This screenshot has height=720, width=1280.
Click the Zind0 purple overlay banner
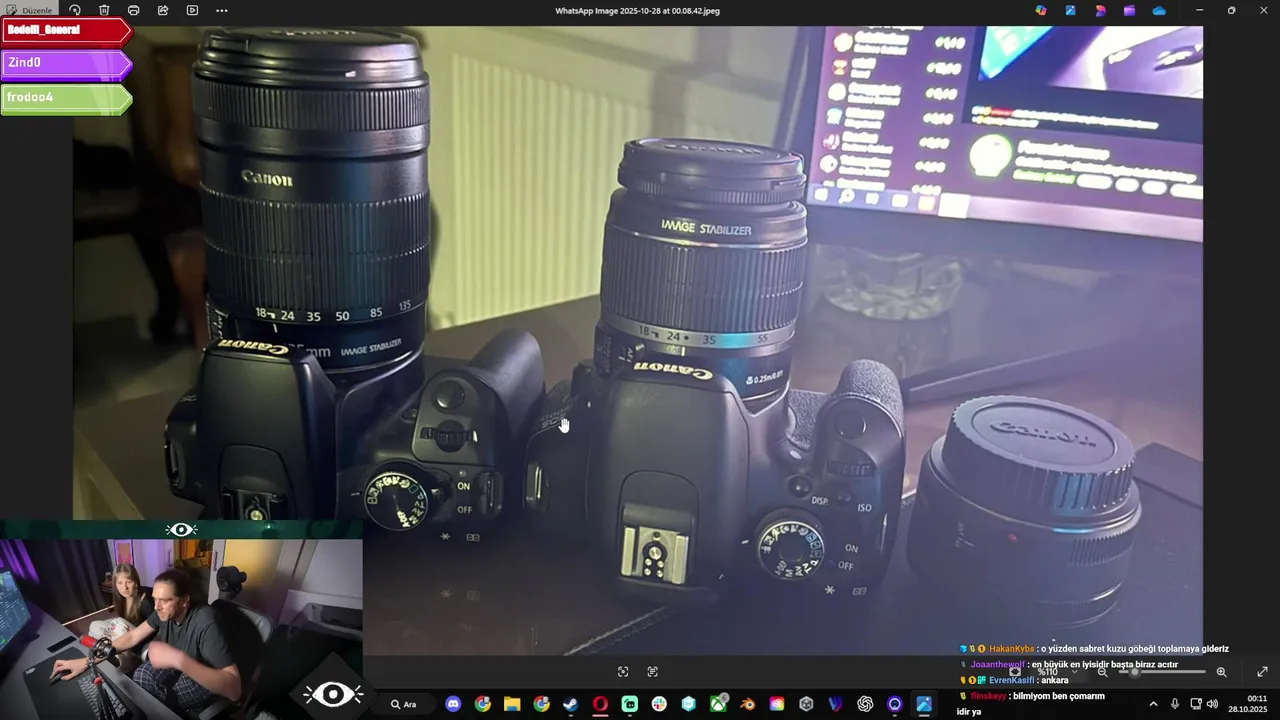point(66,63)
